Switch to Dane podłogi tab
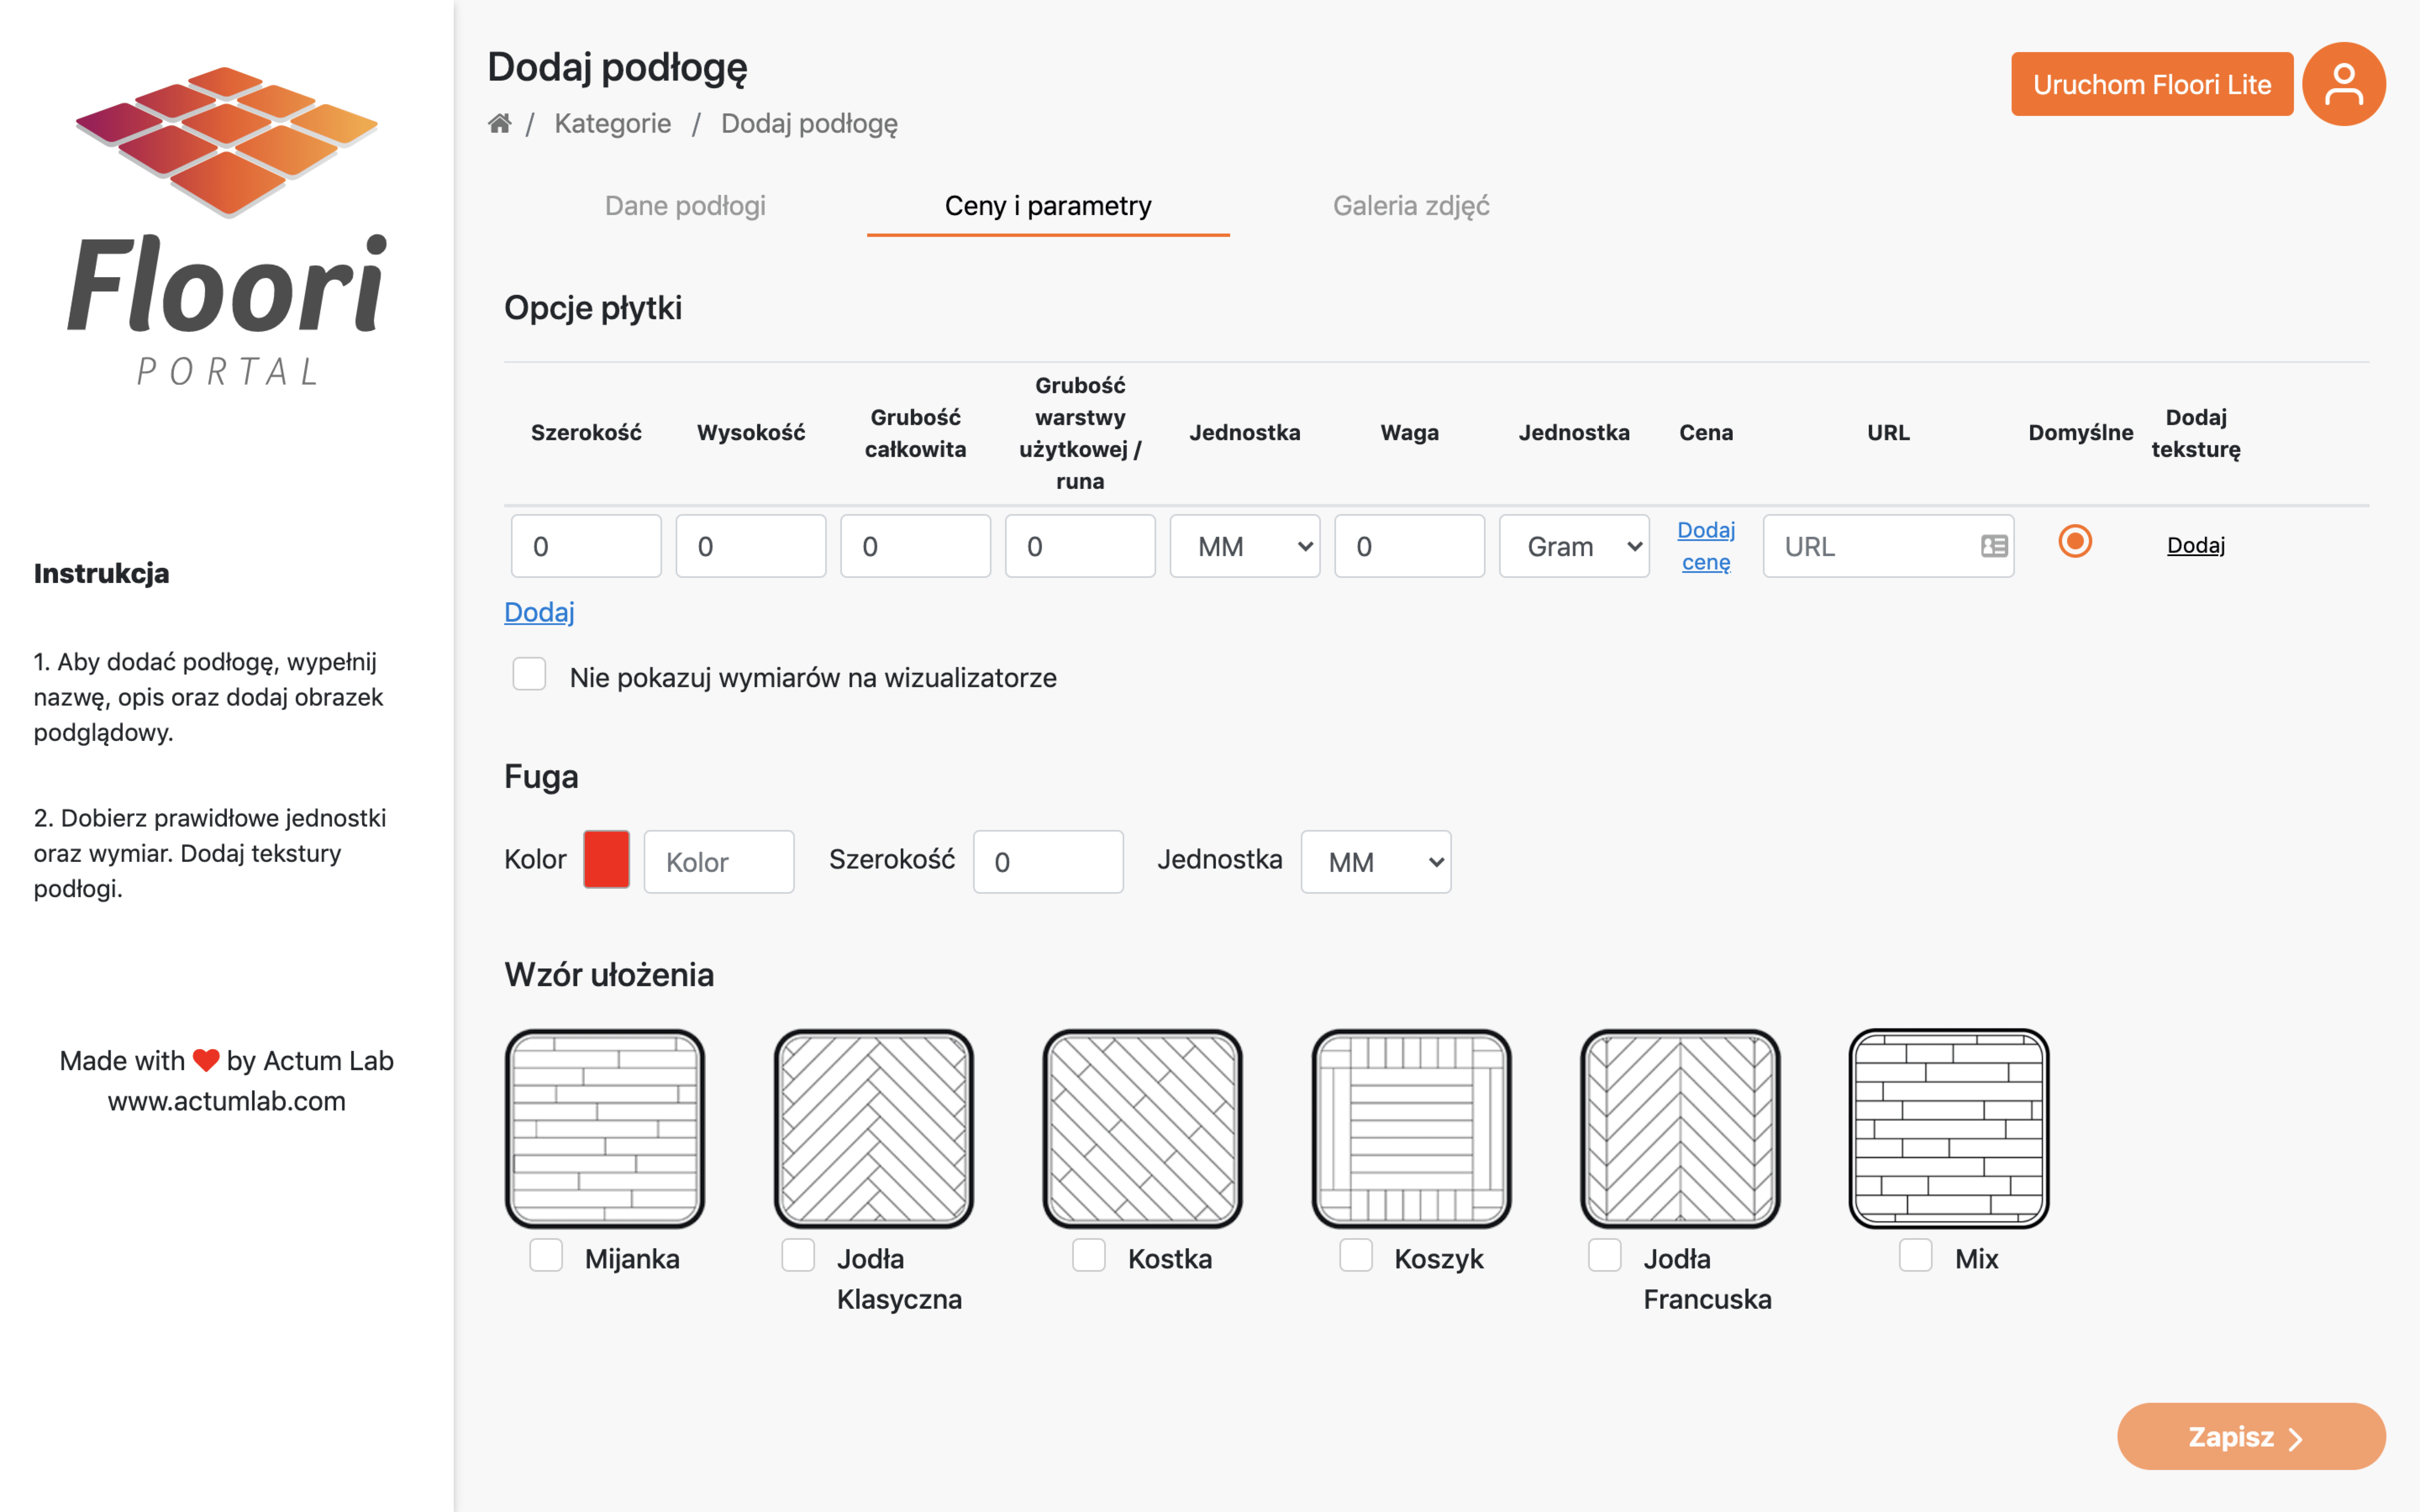This screenshot has width=2420, height=1512. click(685, 206)
